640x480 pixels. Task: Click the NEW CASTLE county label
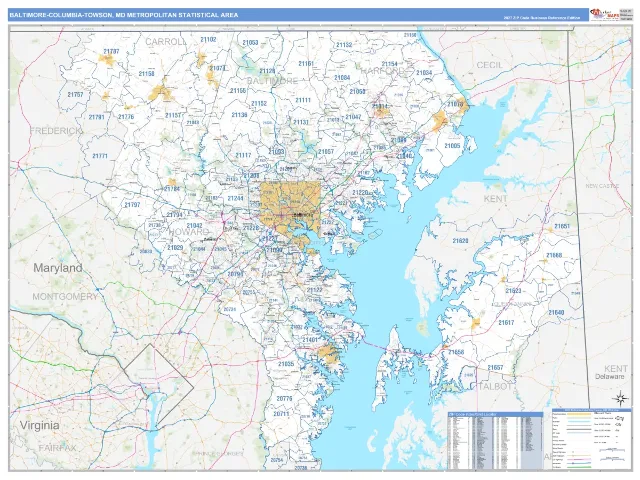tap(602, 186)
